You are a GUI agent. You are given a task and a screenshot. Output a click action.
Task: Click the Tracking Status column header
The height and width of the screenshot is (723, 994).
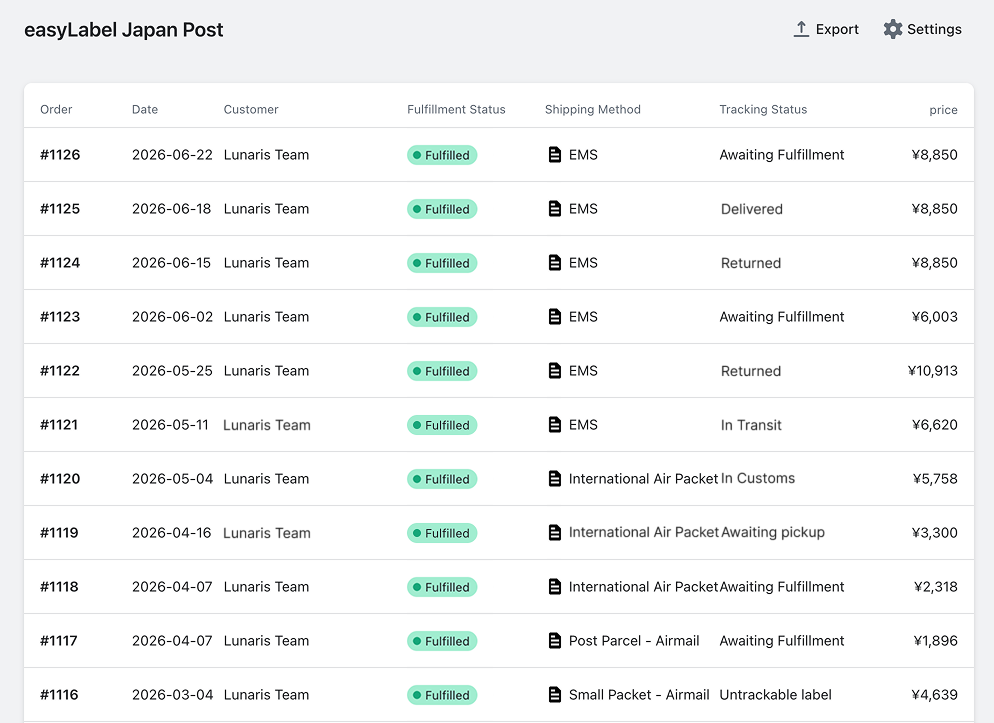(x=763, y=110)
